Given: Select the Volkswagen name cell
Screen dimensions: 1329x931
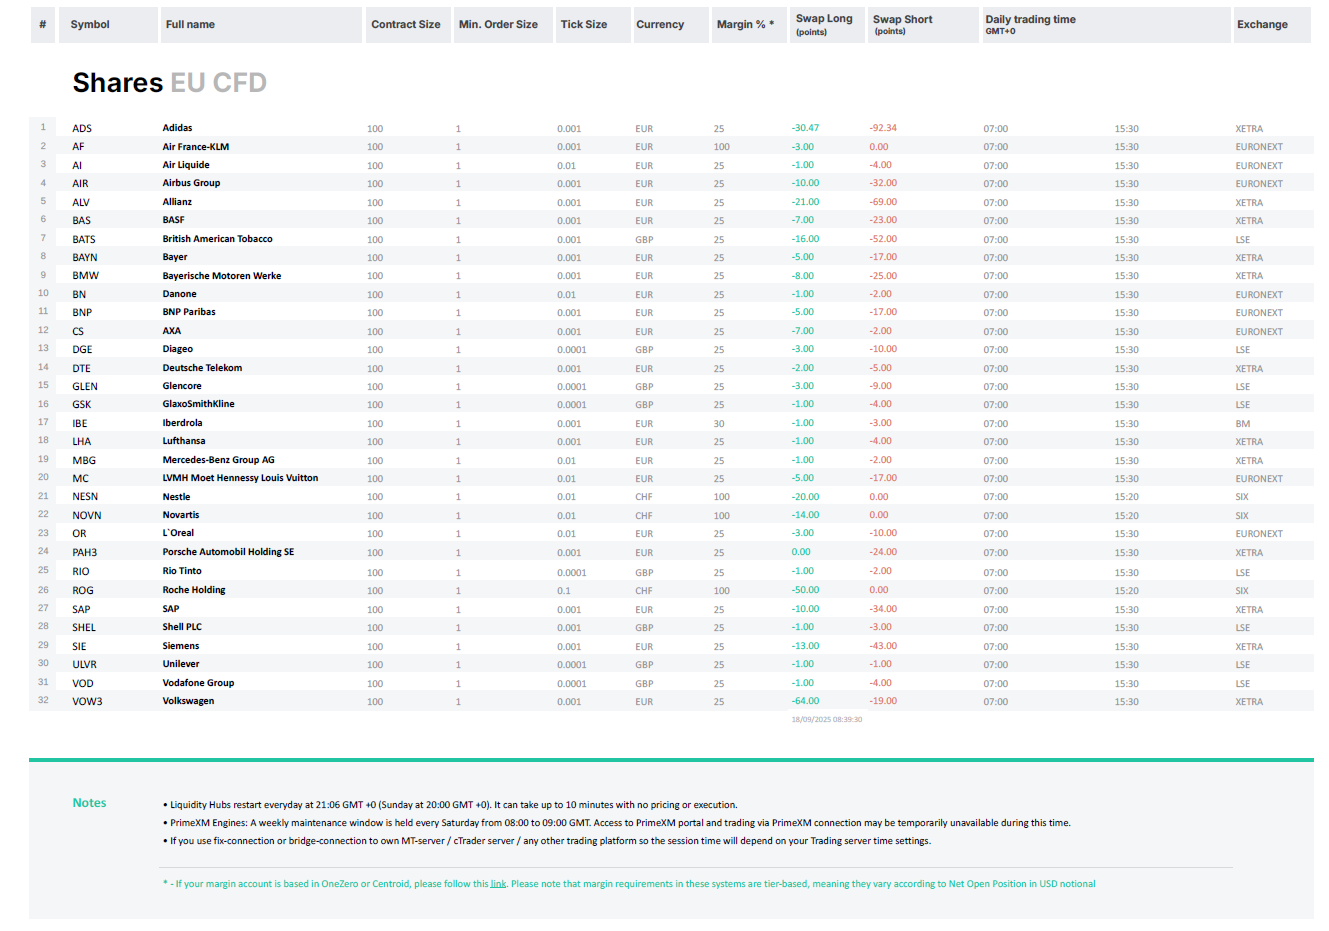Looking at the screenshot, I should (x=188, y=701).
